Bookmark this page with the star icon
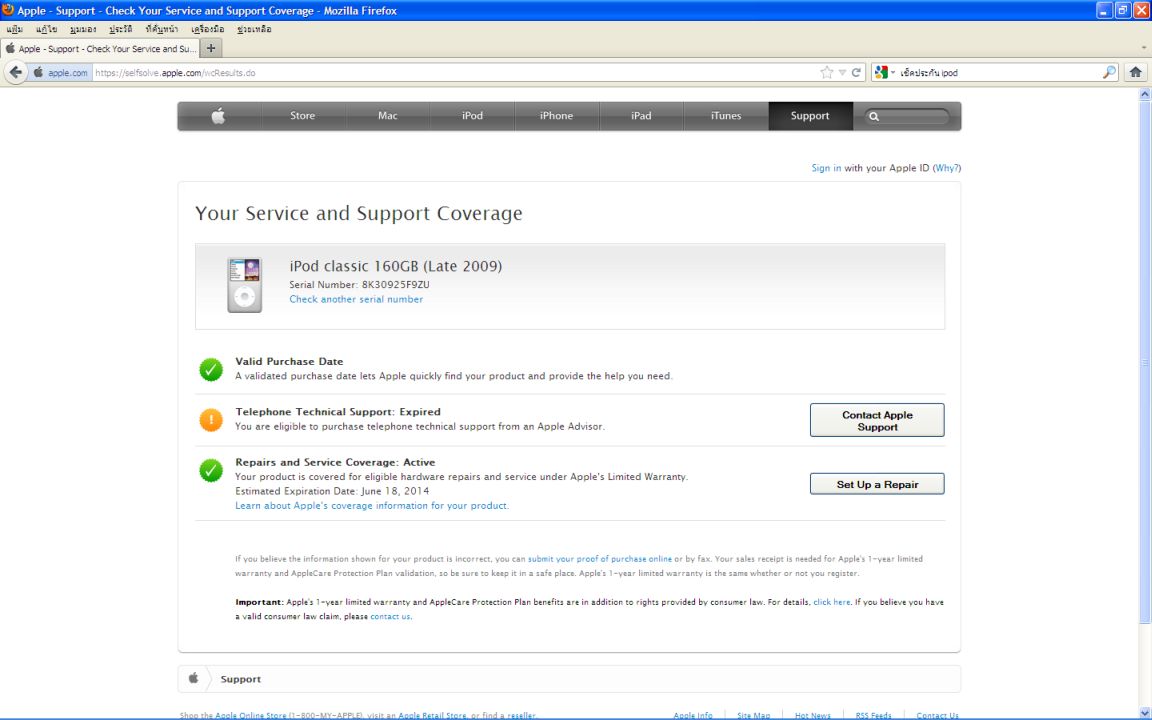Image resolution: width=1152 pixels, height=720 pixels. 827,72
